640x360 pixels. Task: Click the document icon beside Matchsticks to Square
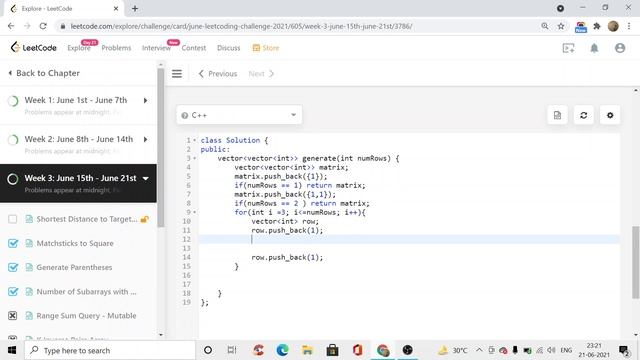tap(29, 243)
